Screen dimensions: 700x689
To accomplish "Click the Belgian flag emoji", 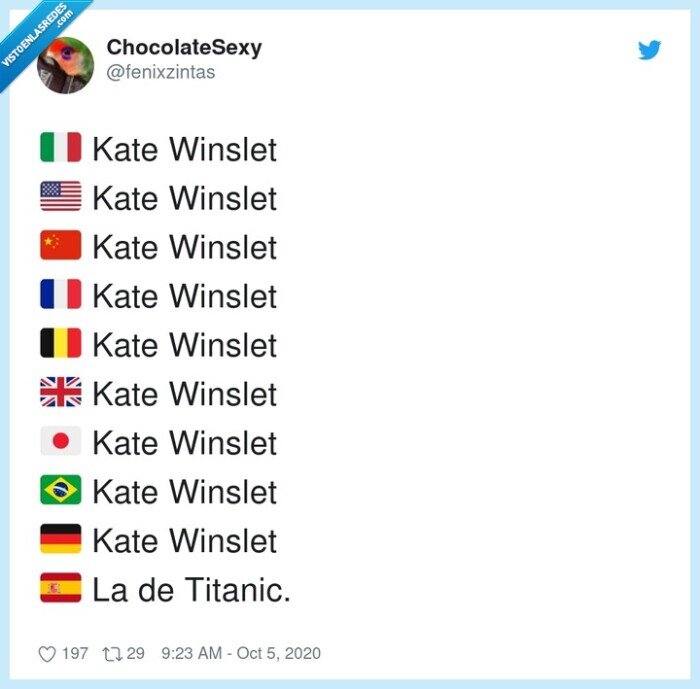I will point(60,344).
